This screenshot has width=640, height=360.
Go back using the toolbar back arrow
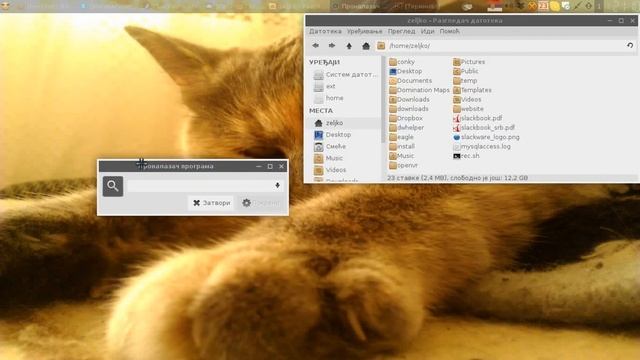[x=315, y=46]
